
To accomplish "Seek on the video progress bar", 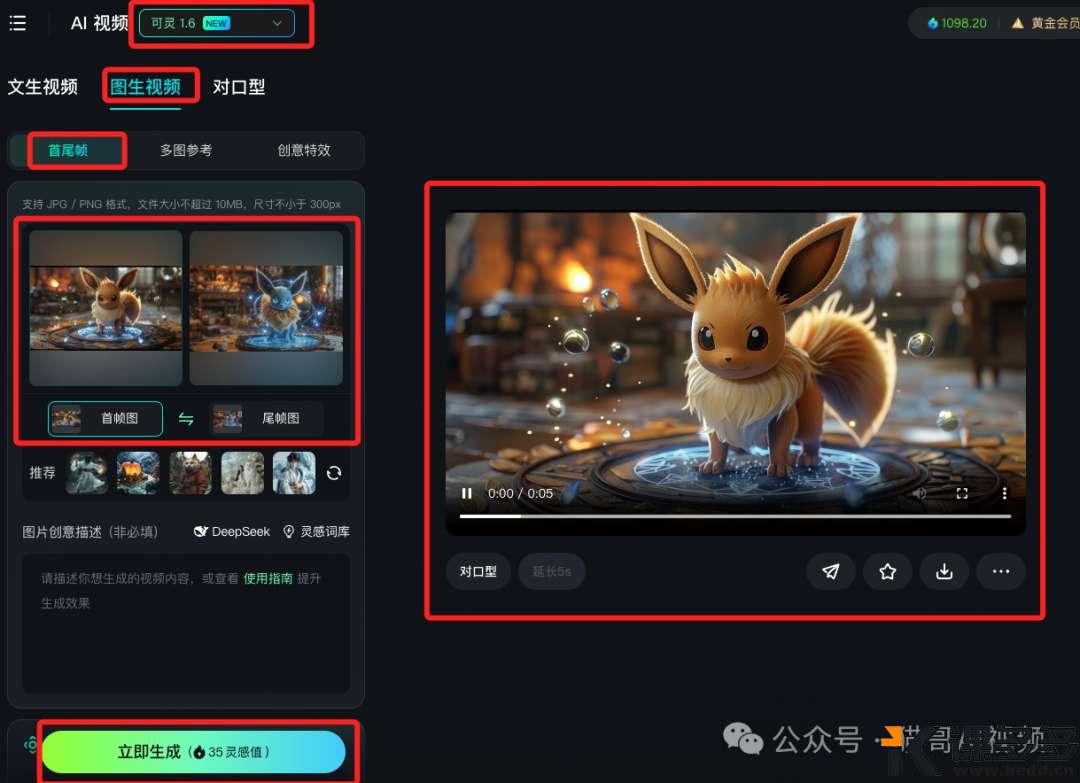I will tap(735, 516).
